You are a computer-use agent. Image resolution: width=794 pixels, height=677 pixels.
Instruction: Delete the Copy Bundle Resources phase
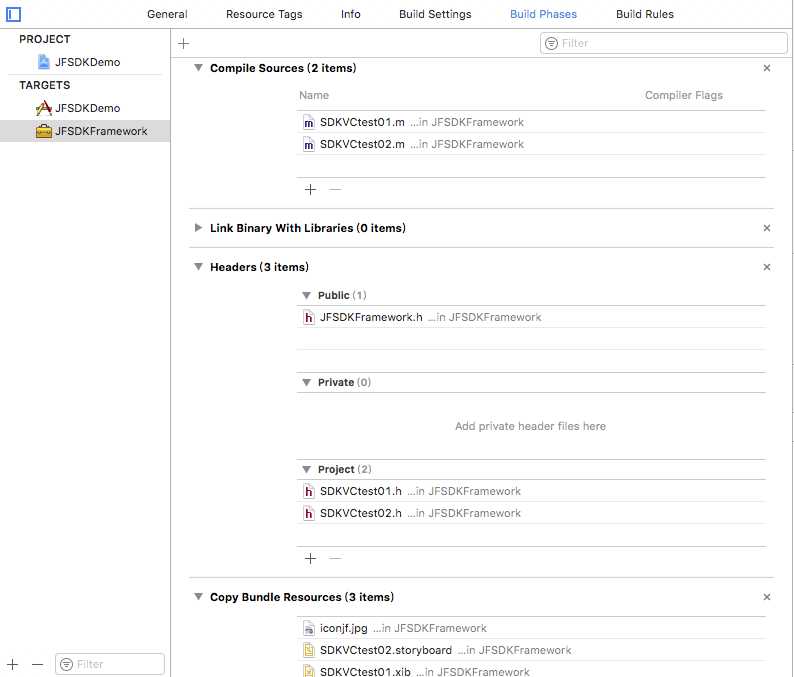(767, 597)
